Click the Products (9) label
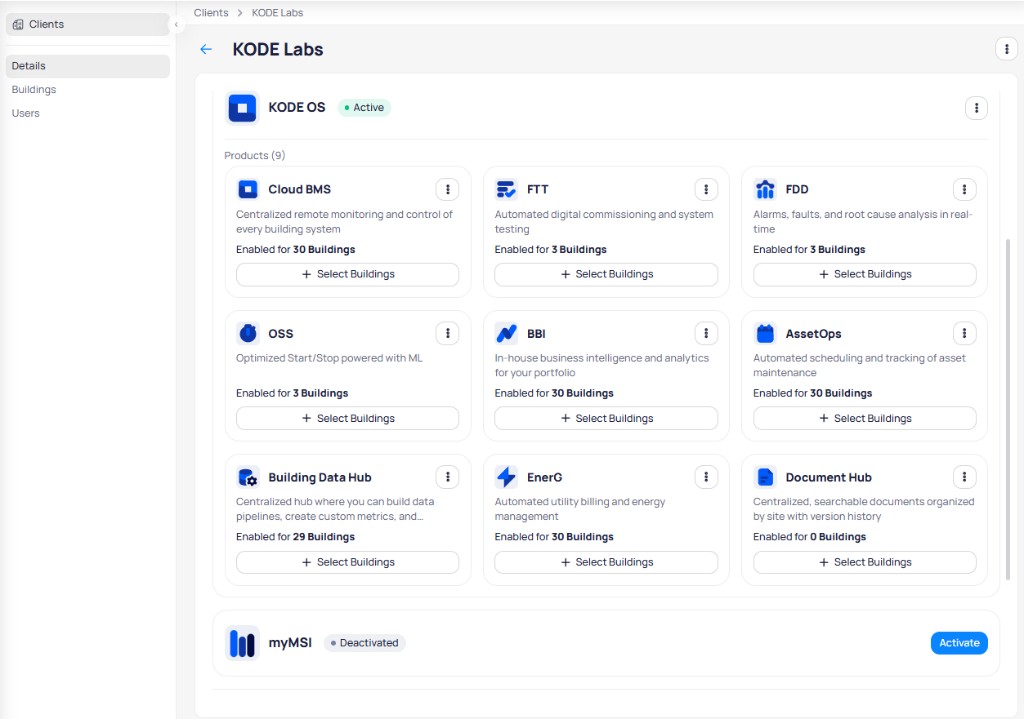This screenshot has width=1024, height=719. point(255,155)
